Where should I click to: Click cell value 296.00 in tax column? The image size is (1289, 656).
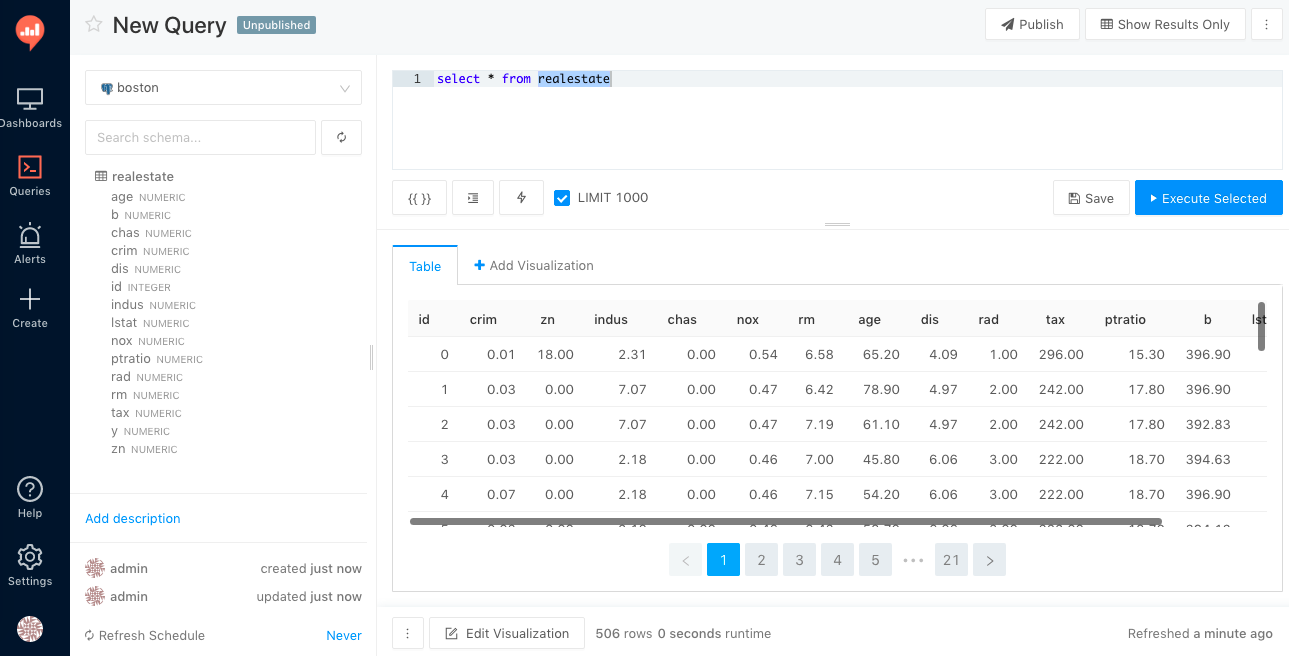1061,355
